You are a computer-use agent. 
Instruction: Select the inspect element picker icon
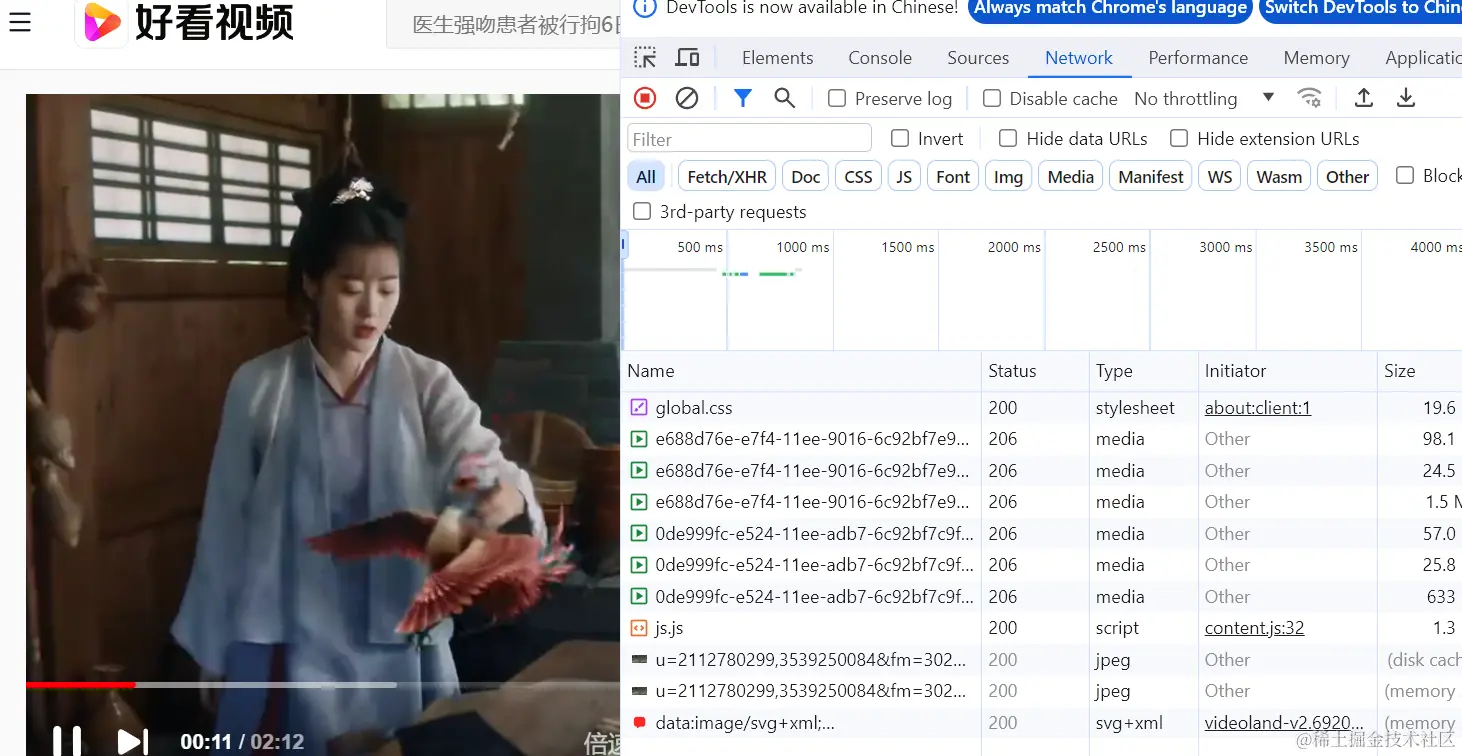[645, 58]
